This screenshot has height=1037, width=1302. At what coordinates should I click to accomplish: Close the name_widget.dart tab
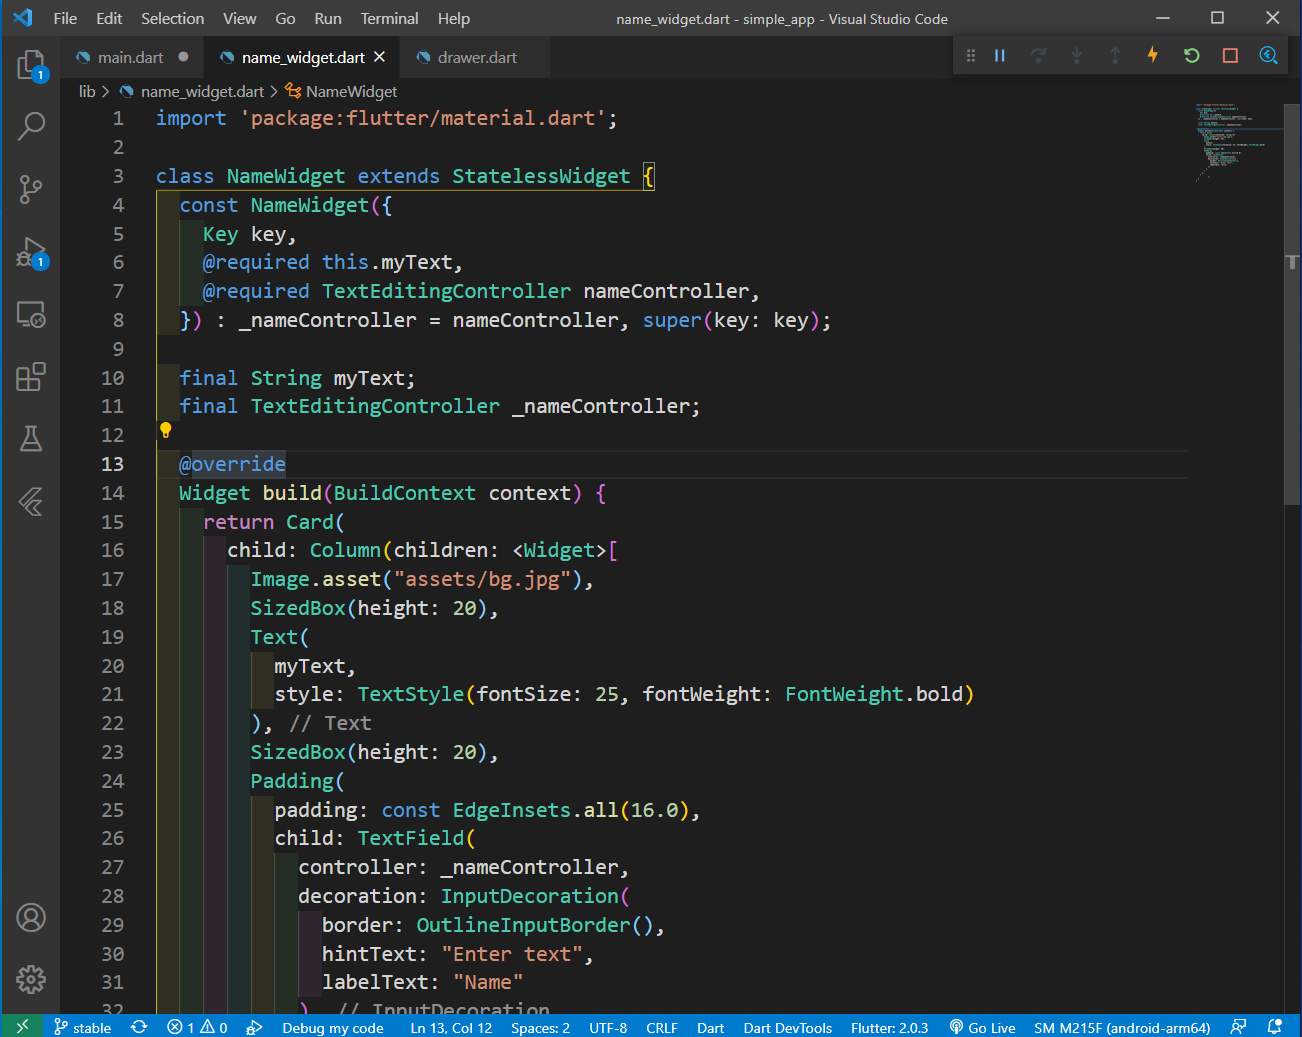point(379,57)
